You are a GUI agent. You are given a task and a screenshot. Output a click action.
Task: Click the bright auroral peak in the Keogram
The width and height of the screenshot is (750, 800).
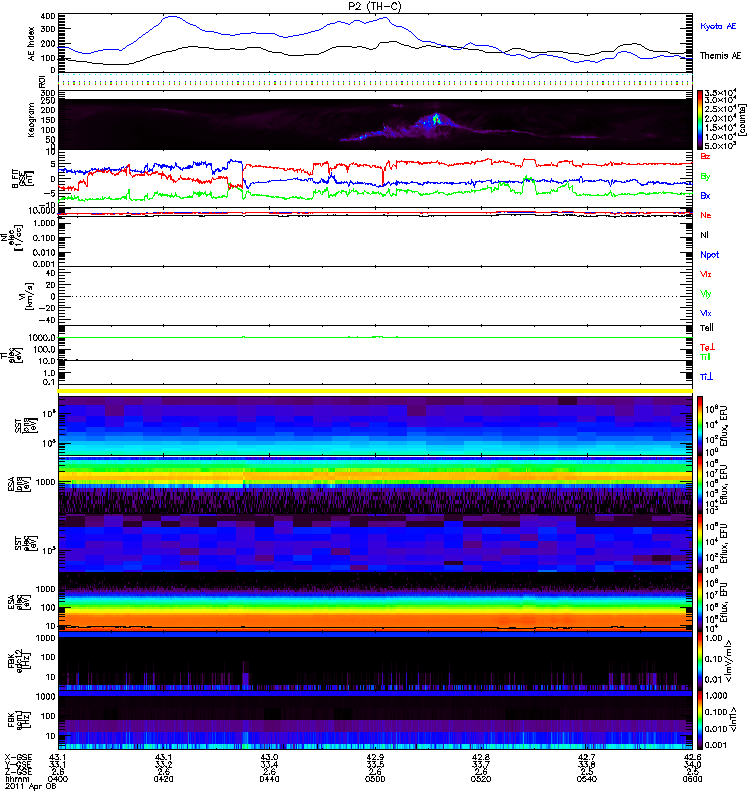tap(436, 119)
